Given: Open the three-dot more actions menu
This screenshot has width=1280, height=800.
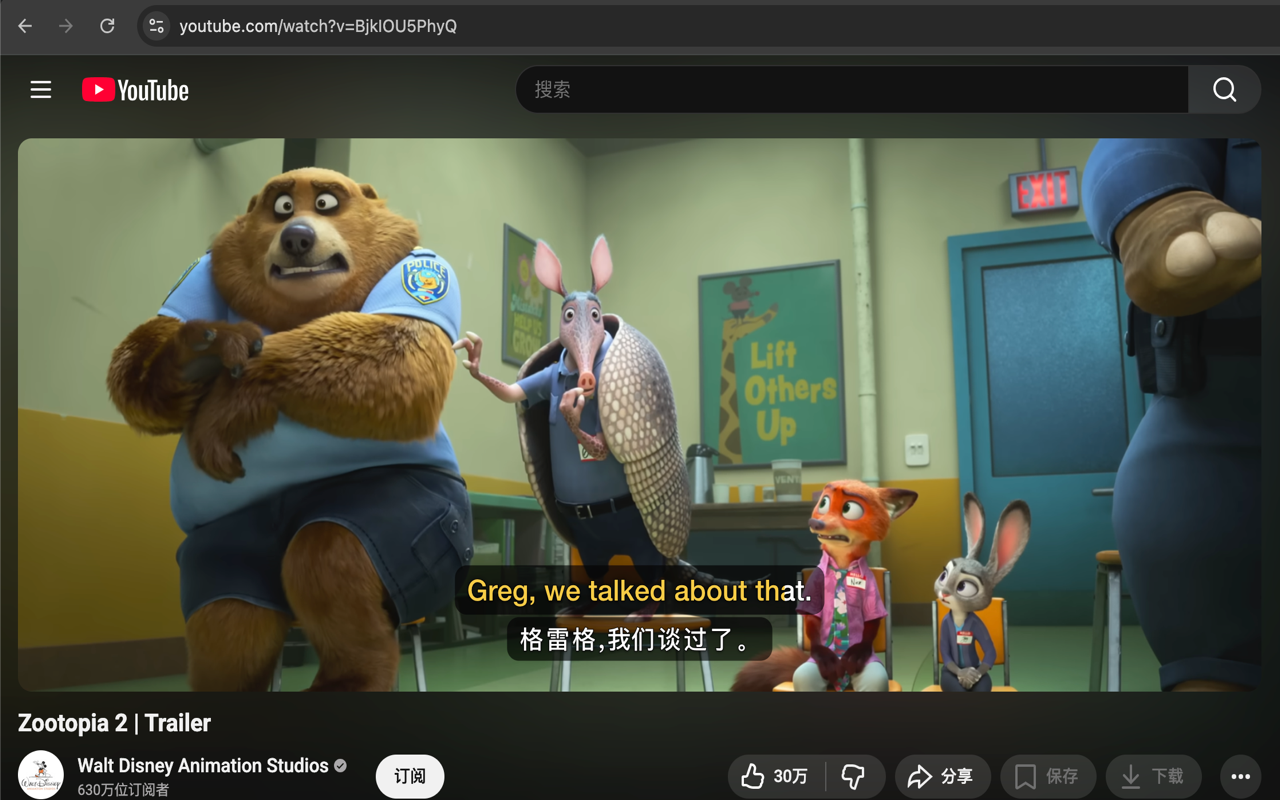Looking at the screenshot, I should (x=1241, y=776).
